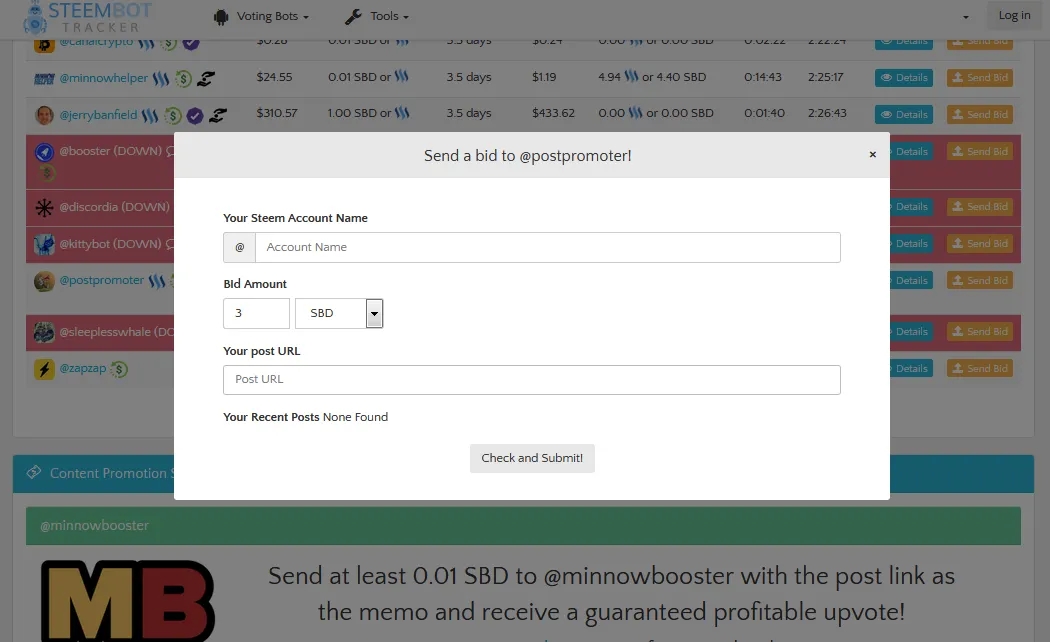1050x642 pixels.
Task: Click the $433.62 value in jerrybanfield row
Action: pyautogui.click(x=553, y=113)
